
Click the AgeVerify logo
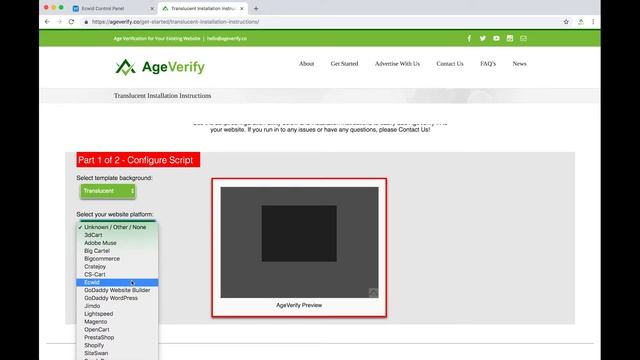[160, 67]
